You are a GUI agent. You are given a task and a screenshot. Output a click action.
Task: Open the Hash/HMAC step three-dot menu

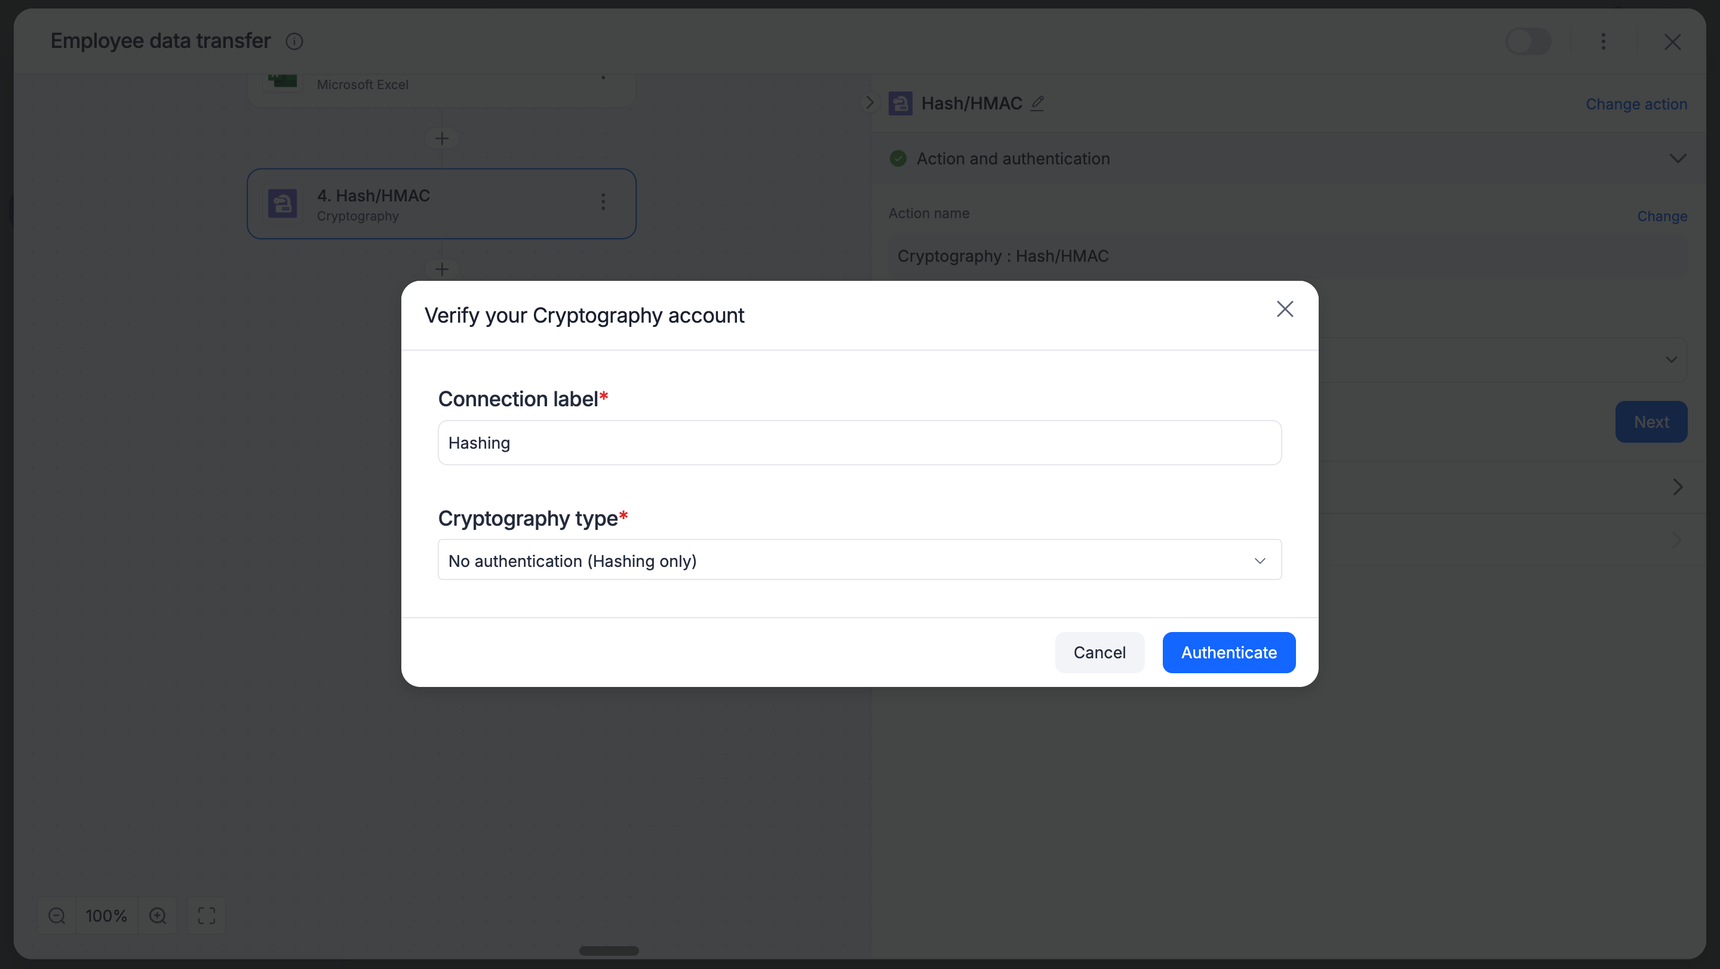click(603, 203)
